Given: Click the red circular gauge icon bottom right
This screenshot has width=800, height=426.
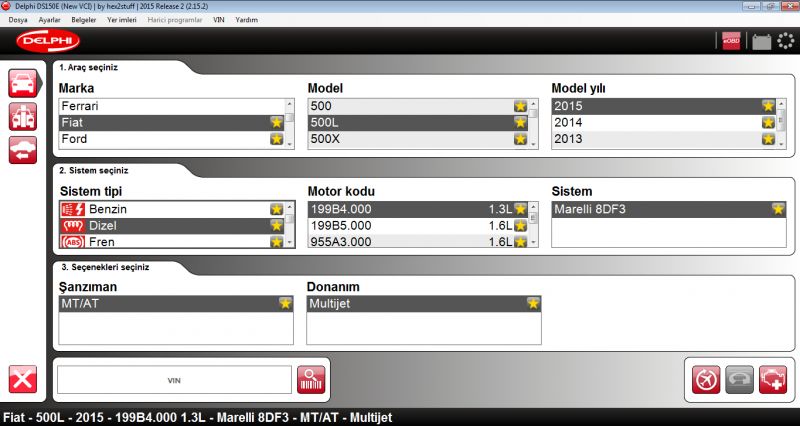Looking at the screenshot, I should [707, 380].
